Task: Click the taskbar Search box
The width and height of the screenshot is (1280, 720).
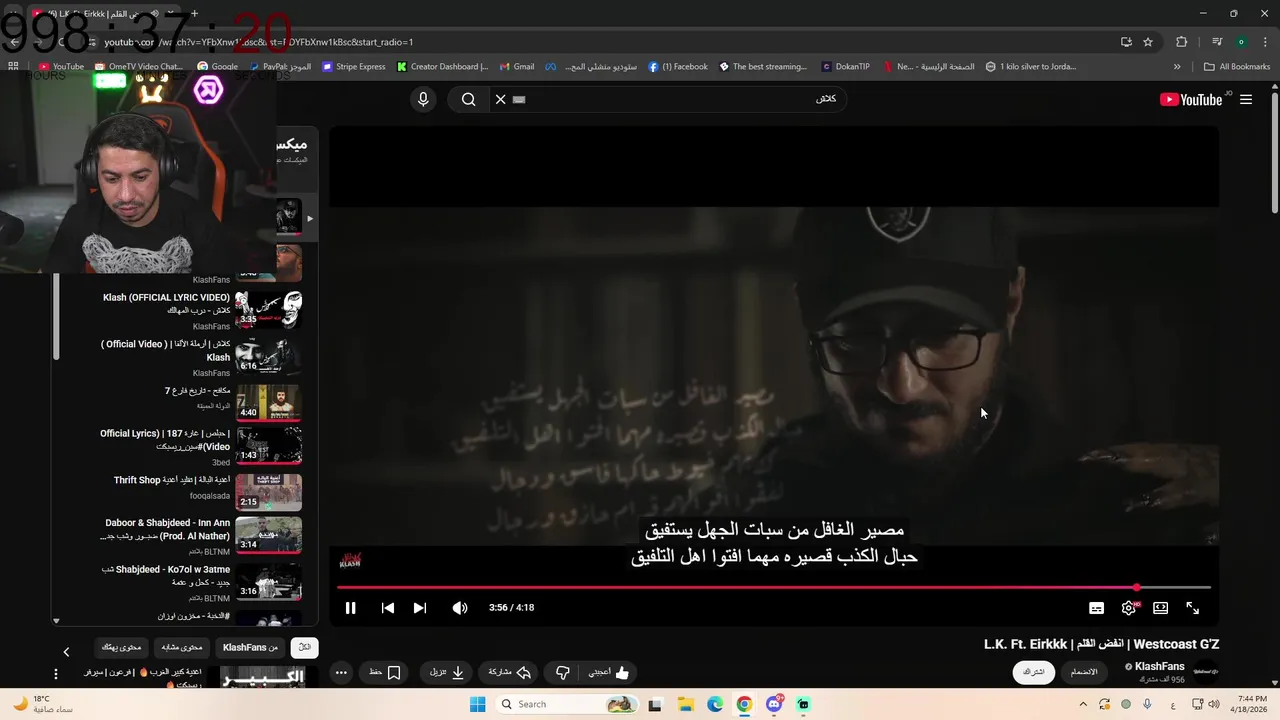Action: click(x=566, y=704)
